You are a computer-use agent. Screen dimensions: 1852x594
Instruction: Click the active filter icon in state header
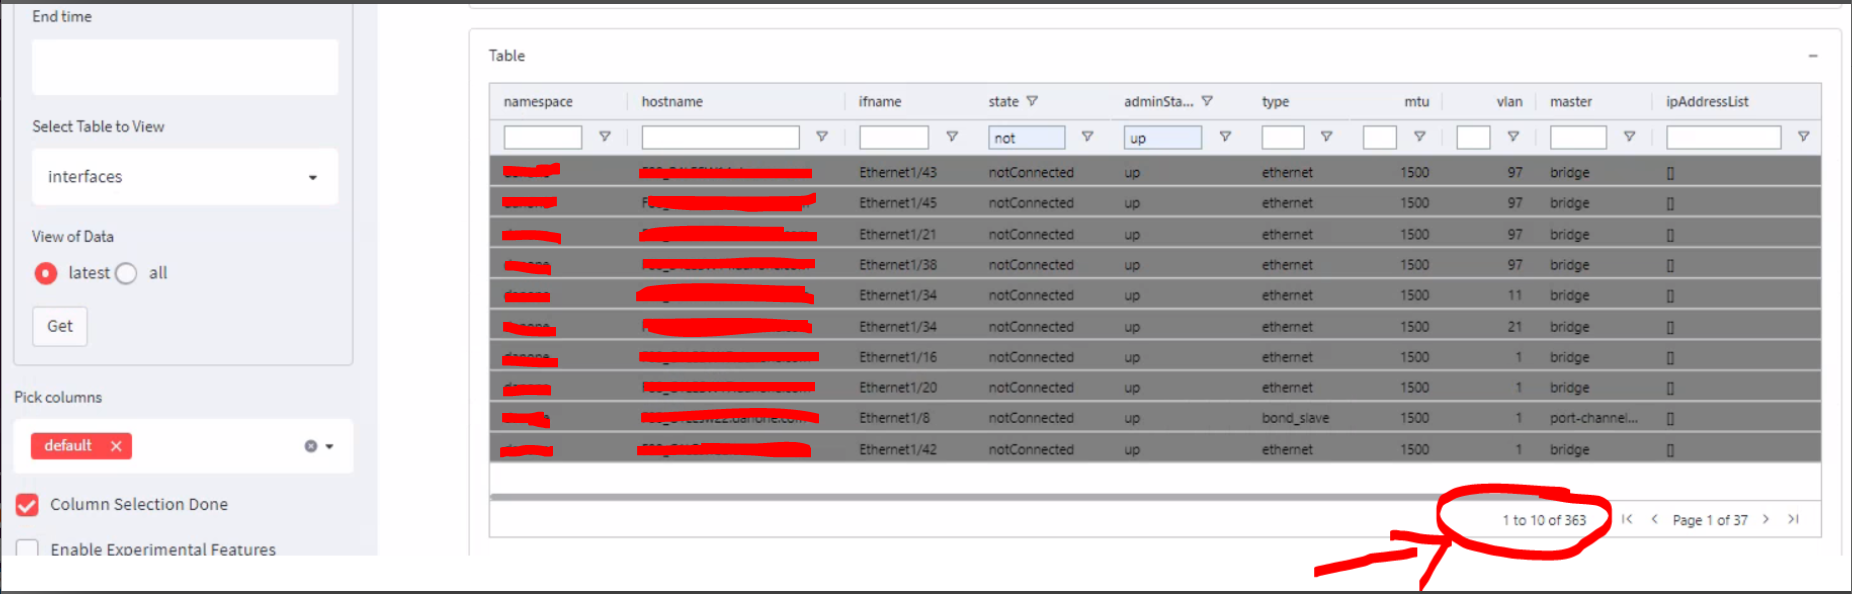[x=1032, y=101]
